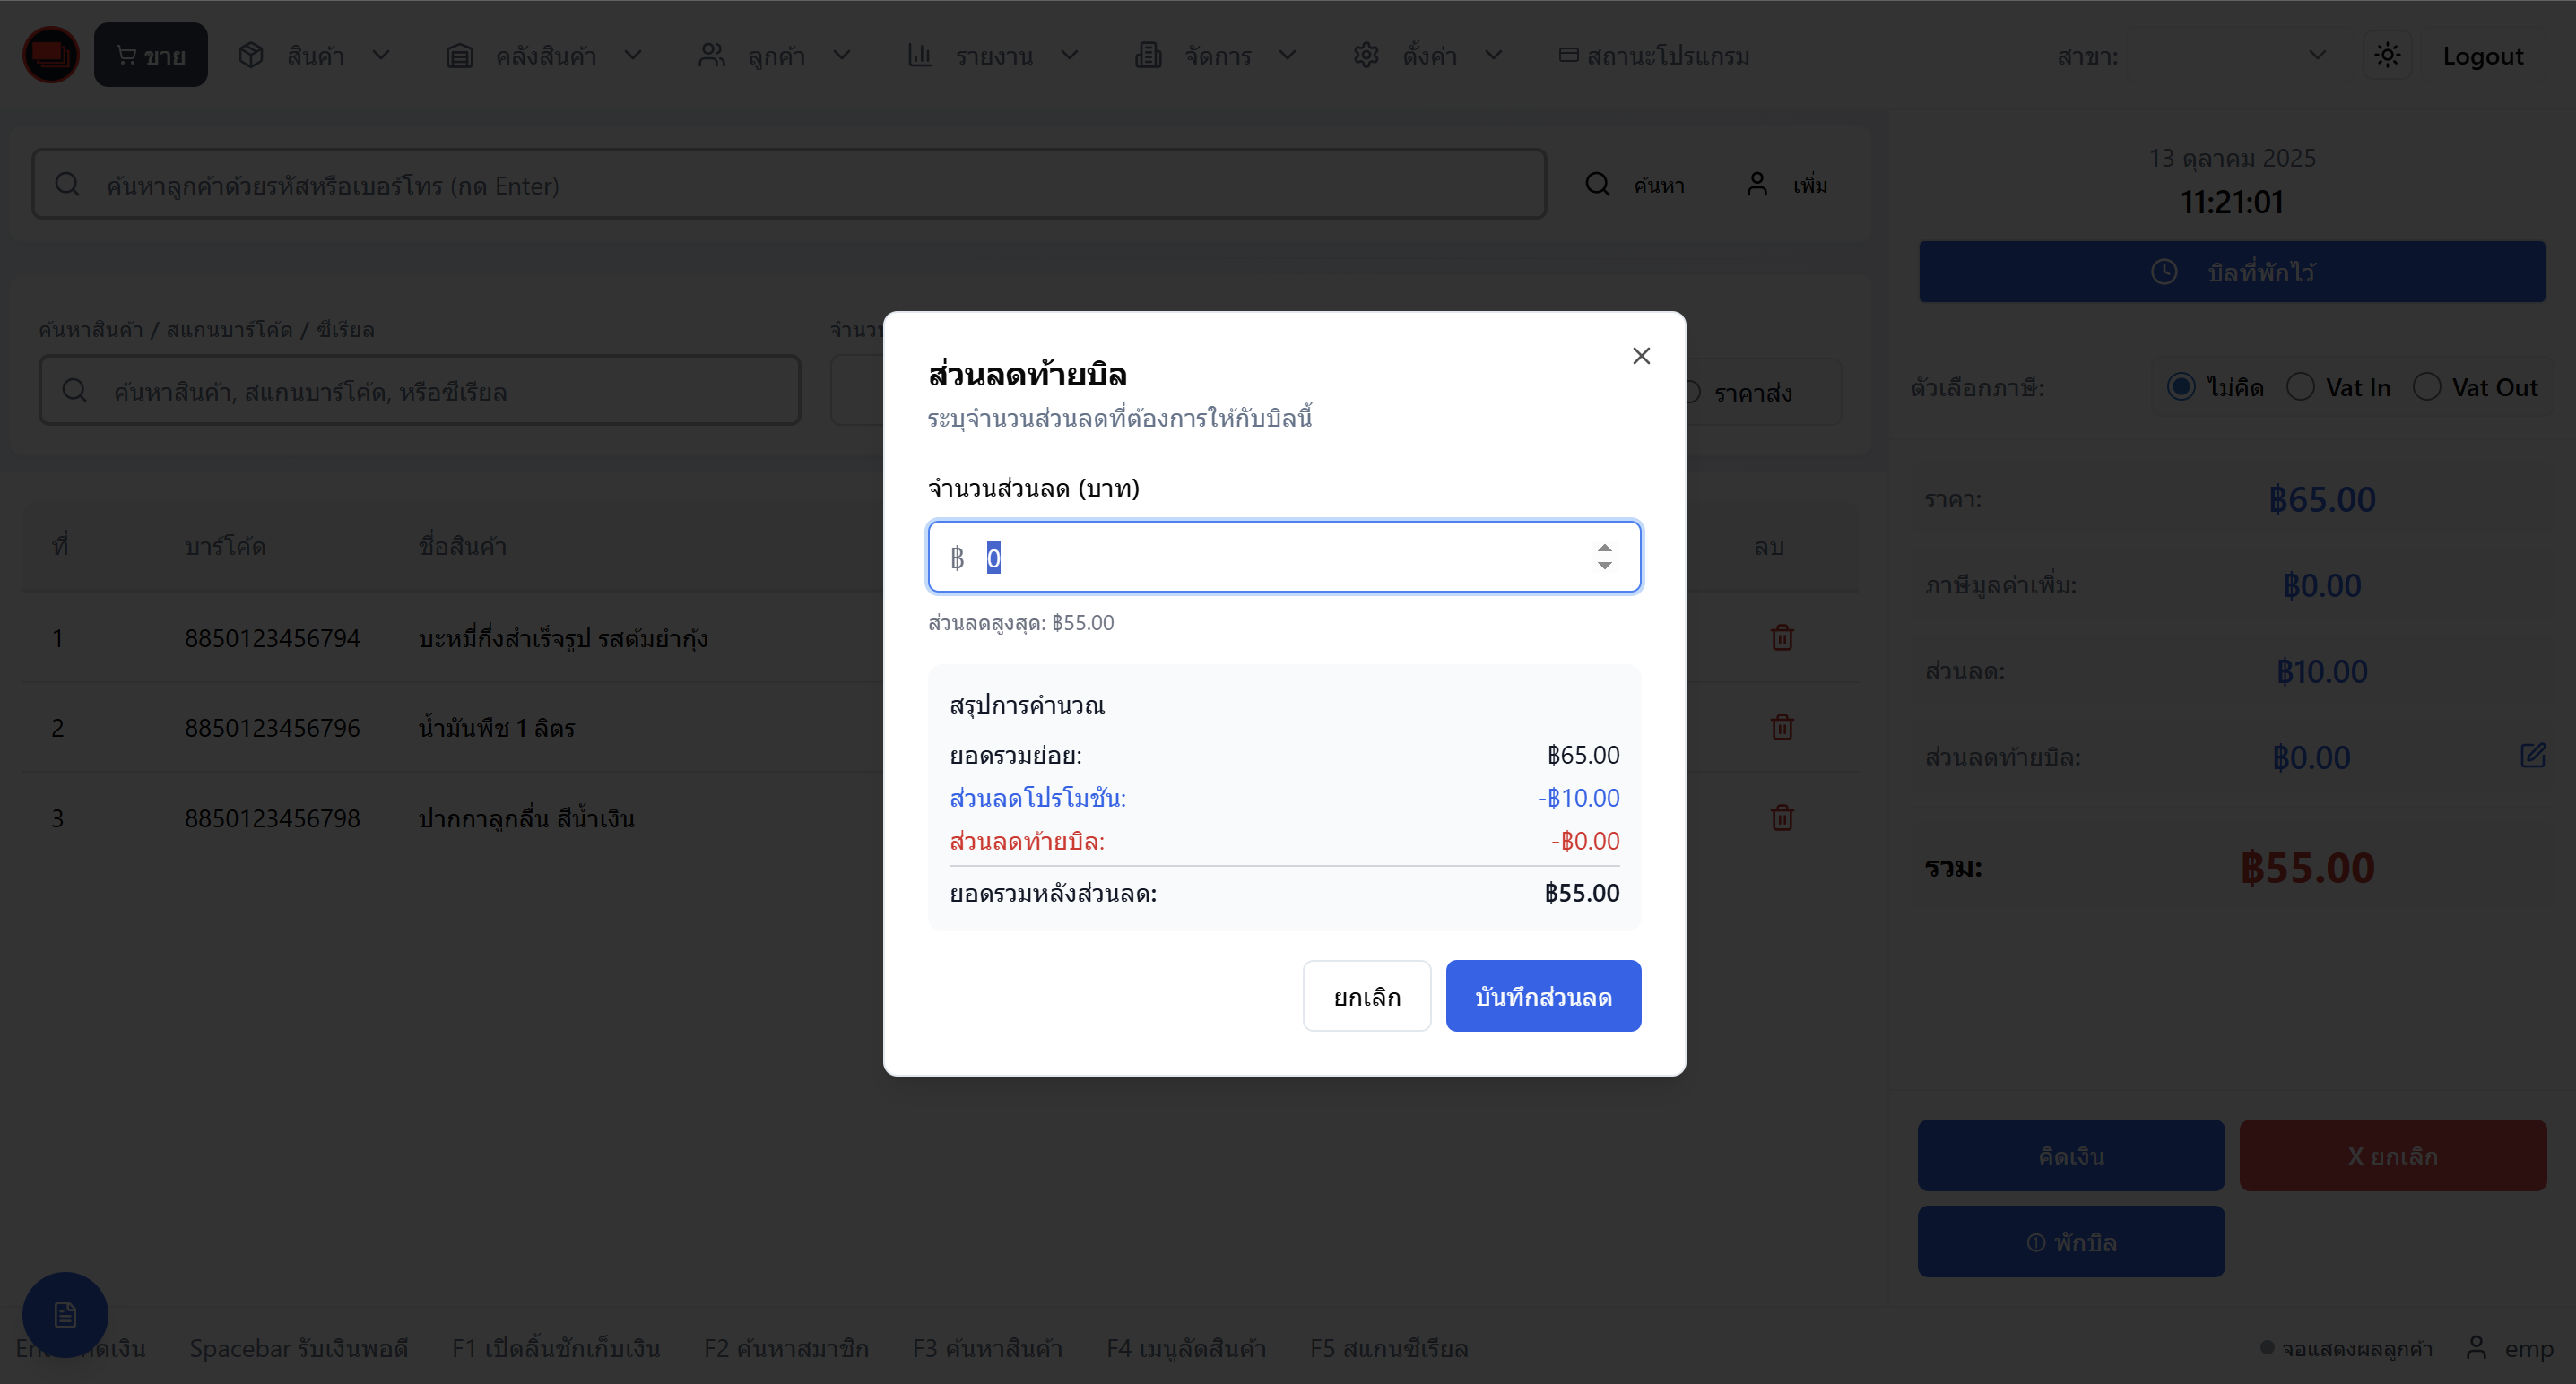2576x1384 pixels.
Task: Click the discount amount stepper arrows
Action: (1604, 557)
